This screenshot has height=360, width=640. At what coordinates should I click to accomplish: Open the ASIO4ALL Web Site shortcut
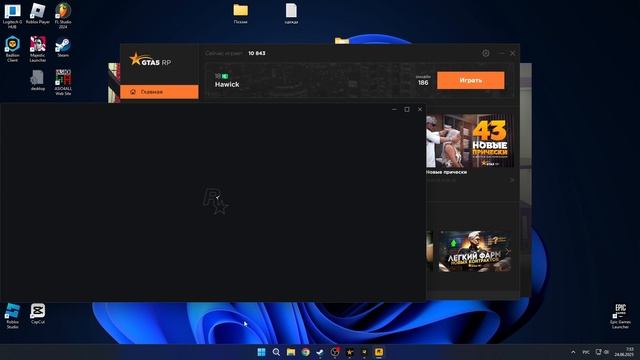(x=63, y=82)
